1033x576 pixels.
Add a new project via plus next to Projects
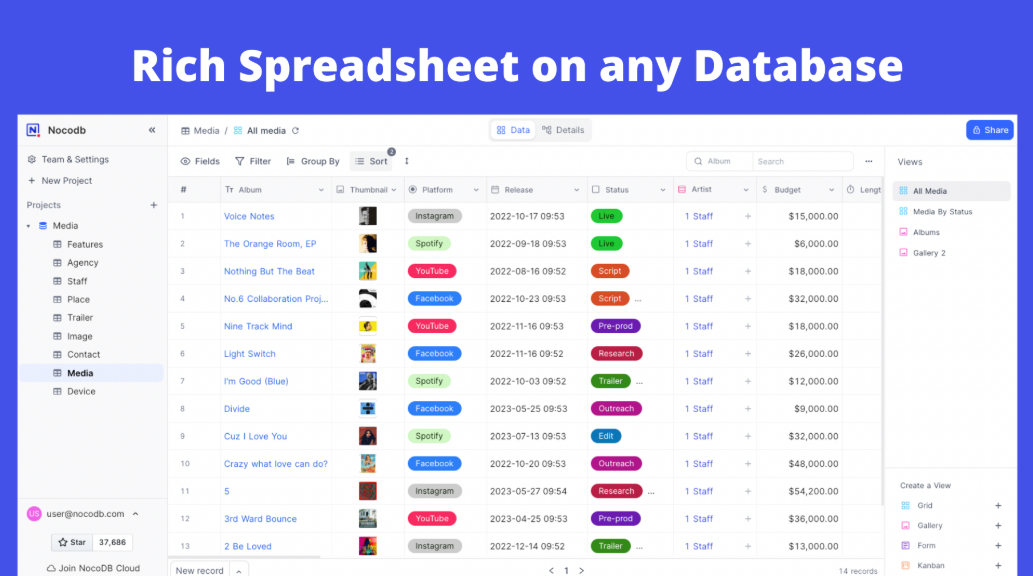pos(154,205)
